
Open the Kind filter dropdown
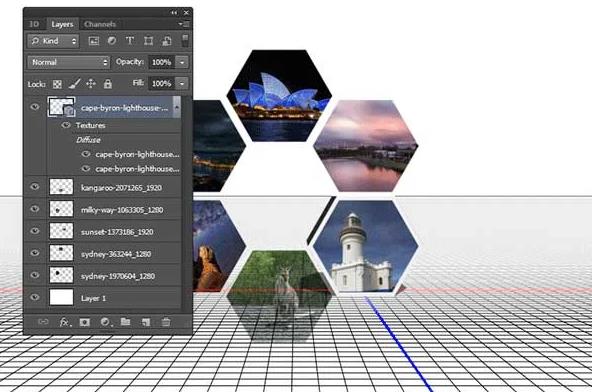pyautogui.click(x=53, y=41)
